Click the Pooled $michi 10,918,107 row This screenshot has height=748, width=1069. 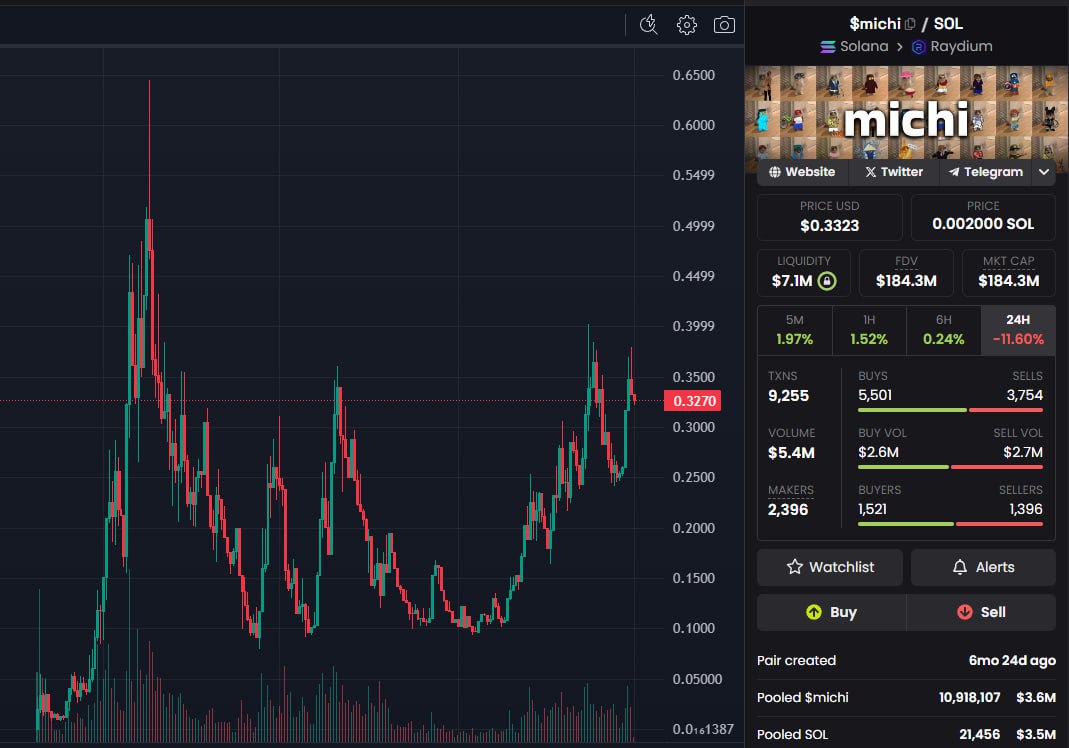click(x=906, y=698)
